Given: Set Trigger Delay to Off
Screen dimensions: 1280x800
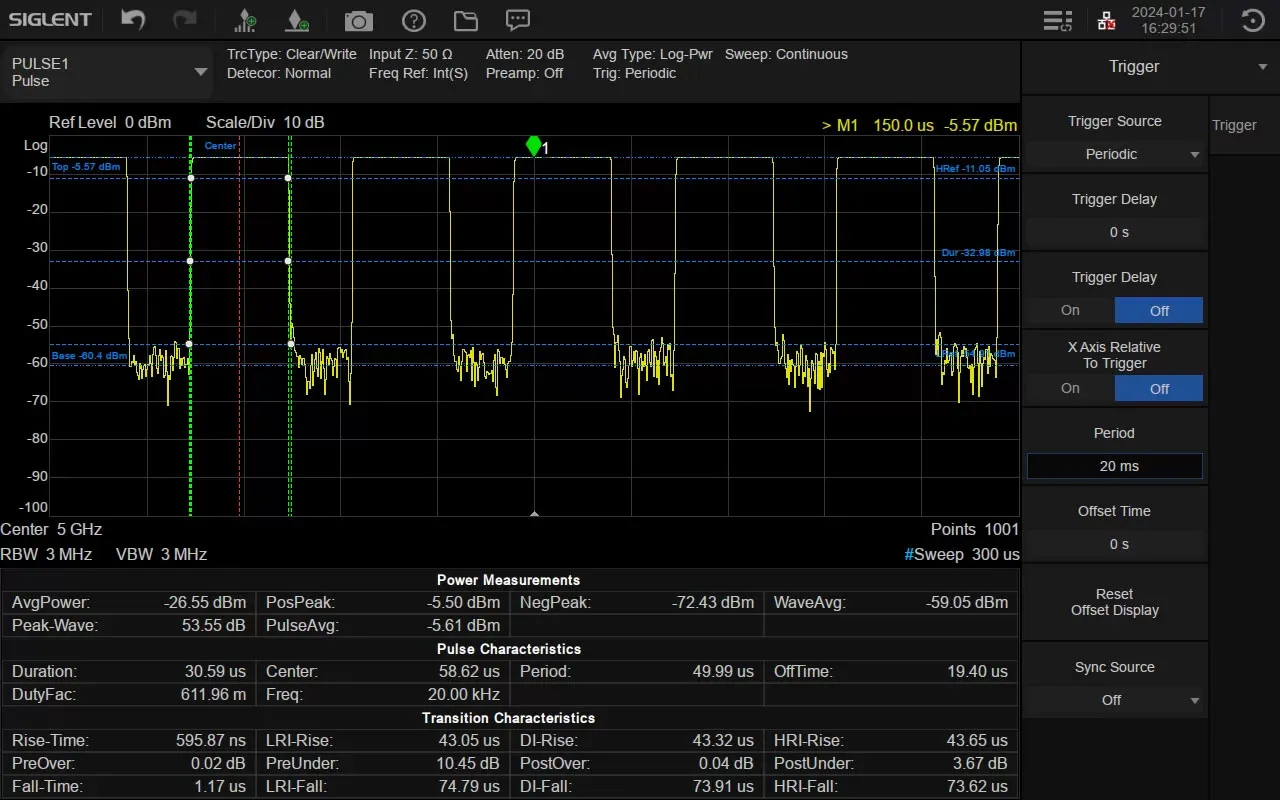Looking at the screenshot, I should coord(1159,310).
